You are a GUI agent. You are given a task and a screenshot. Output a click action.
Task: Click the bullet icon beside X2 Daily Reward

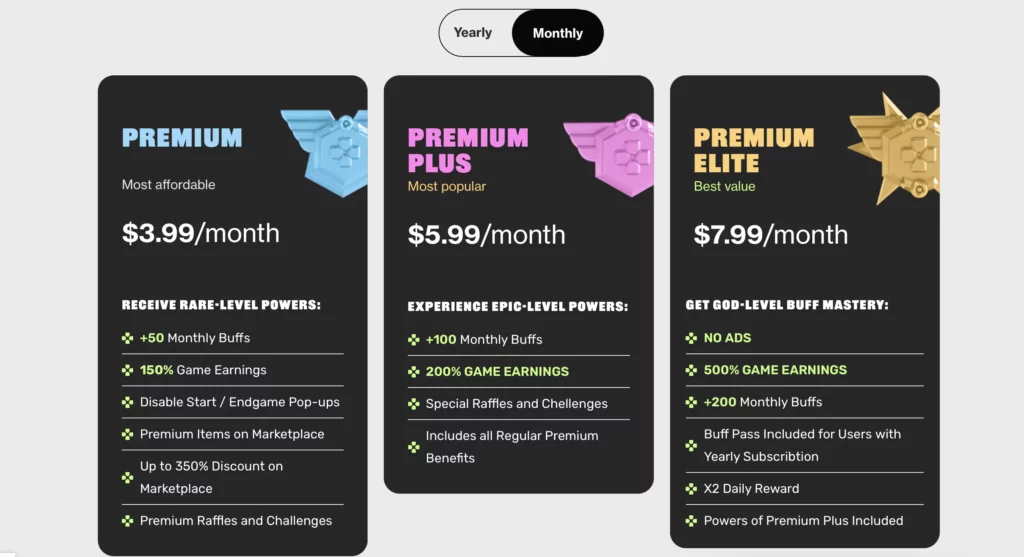tap(692, 488)
